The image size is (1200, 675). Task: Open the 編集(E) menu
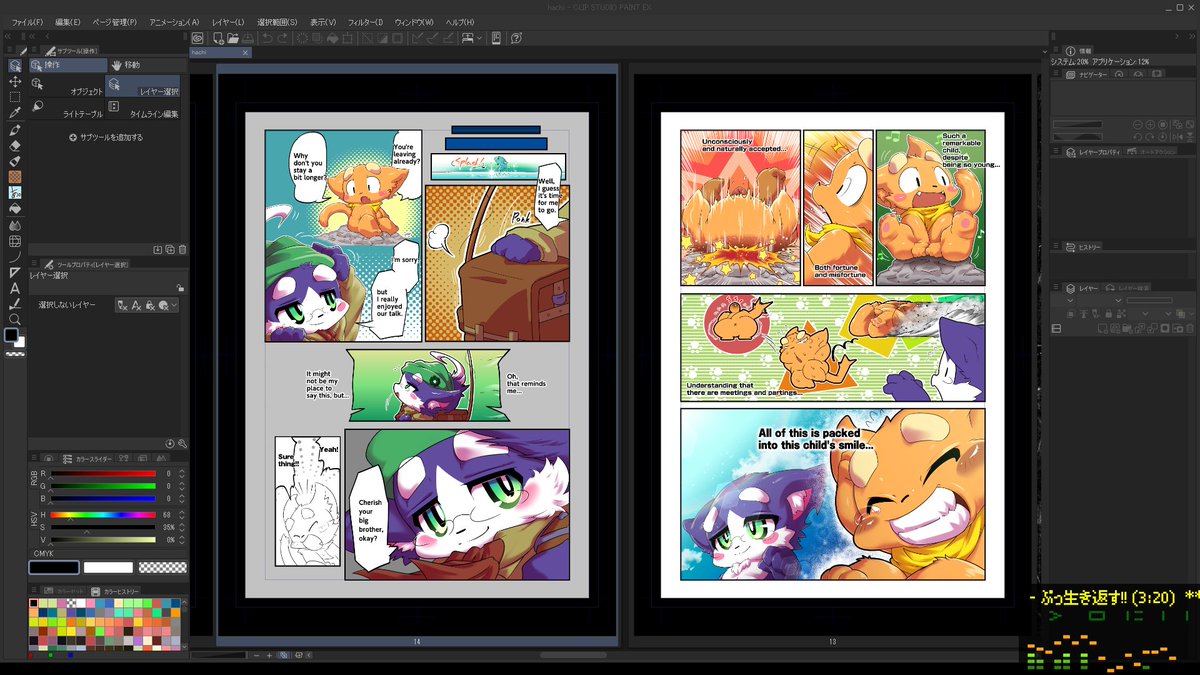click(68, 21)
